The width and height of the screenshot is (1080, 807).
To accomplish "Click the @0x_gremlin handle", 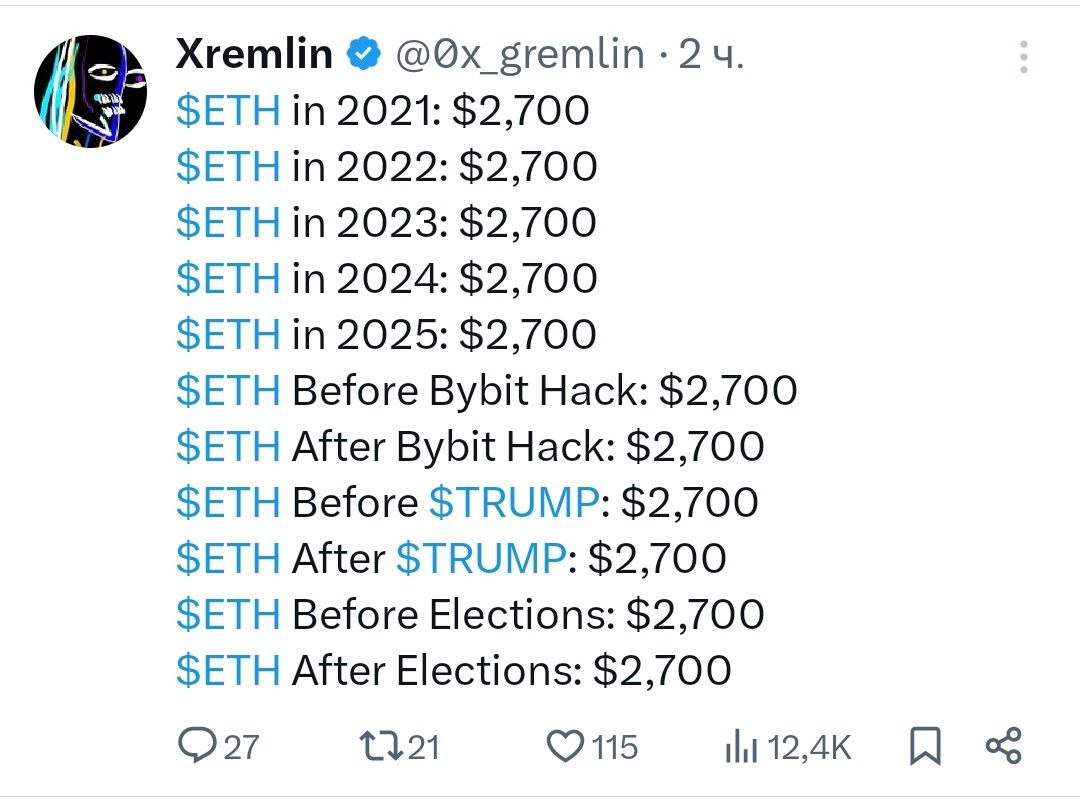I will [520, 55].
